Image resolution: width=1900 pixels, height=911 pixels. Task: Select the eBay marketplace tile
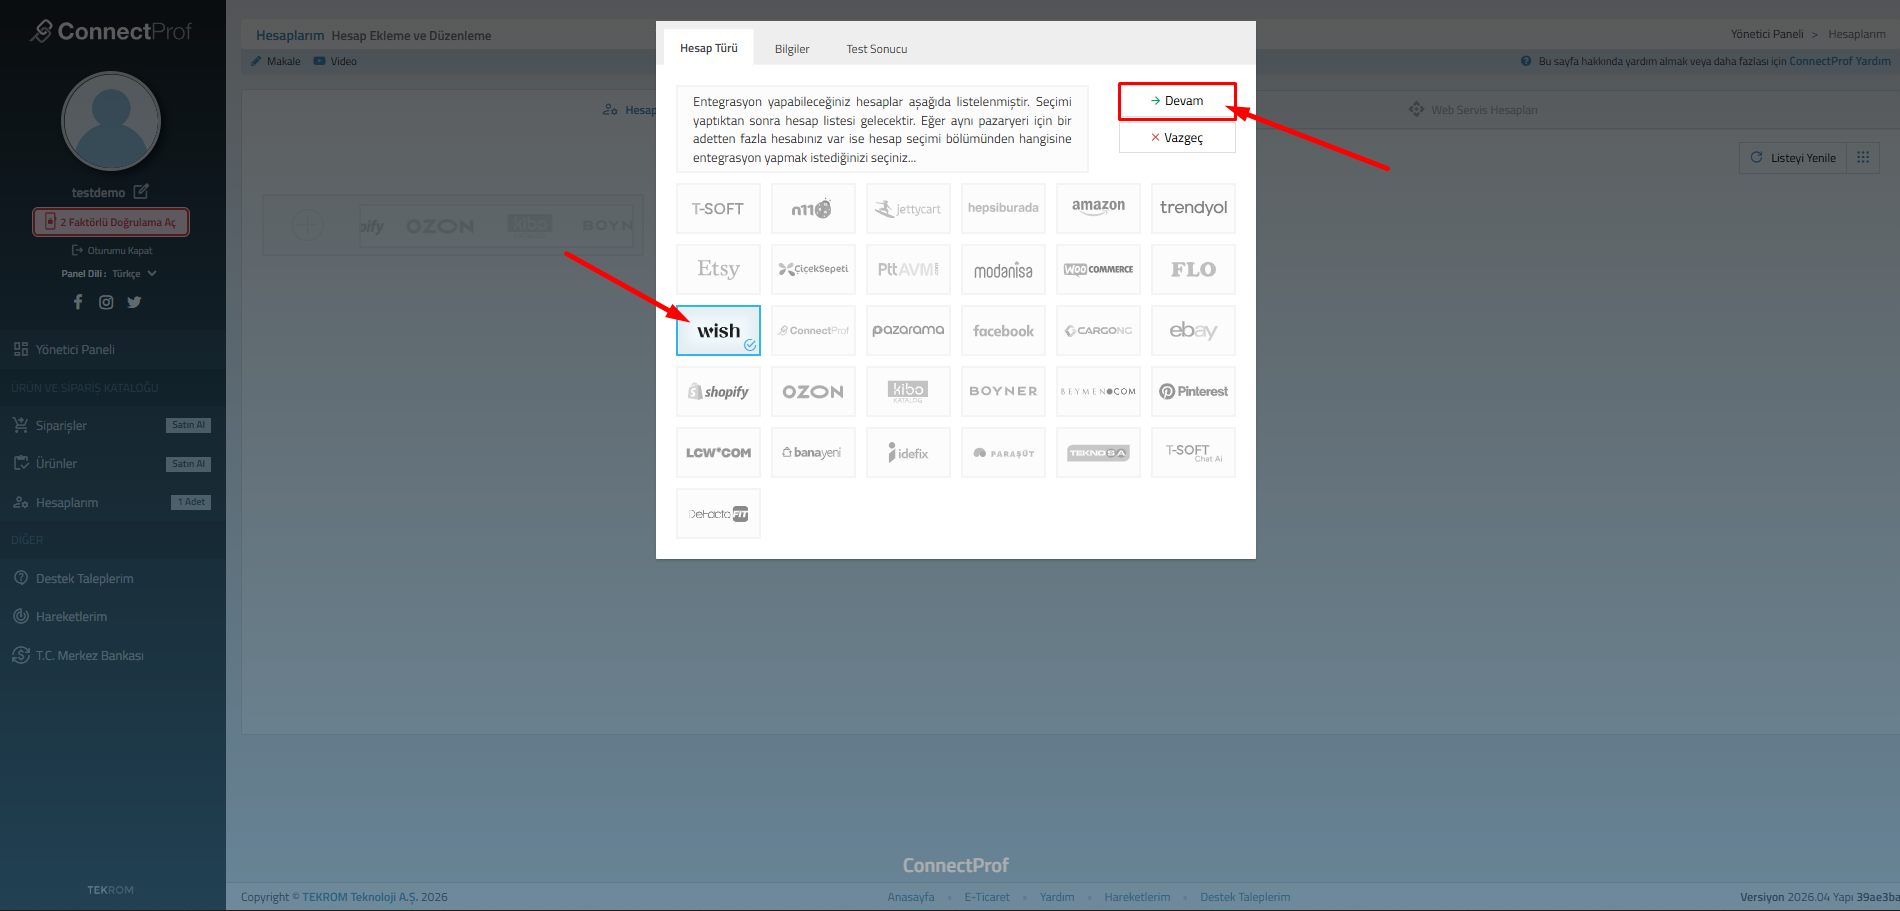(x=1193, y=331)
